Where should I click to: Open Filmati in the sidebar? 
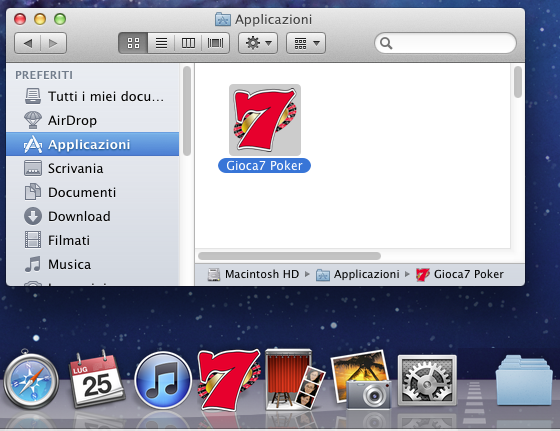tap(93, 240)
